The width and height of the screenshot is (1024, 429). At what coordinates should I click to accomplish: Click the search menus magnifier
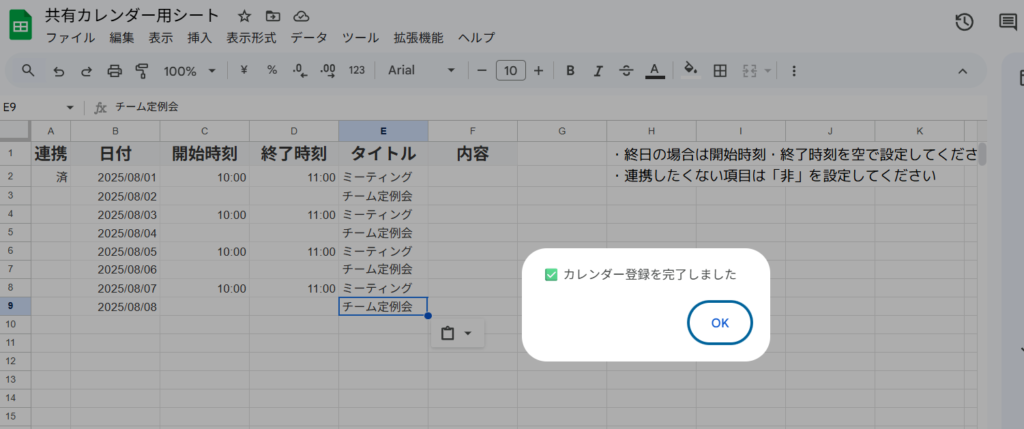27,71
